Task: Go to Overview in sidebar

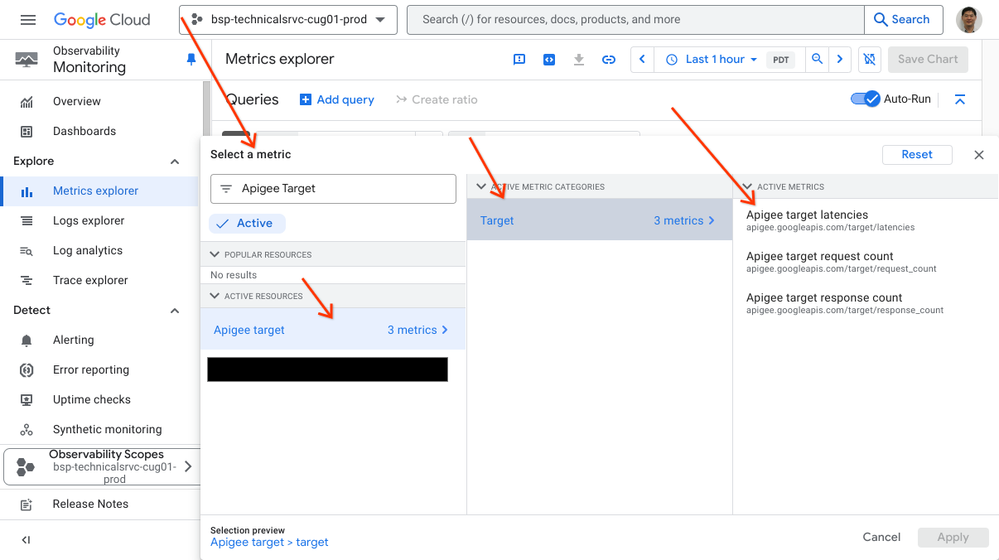Action: coord(76,101)
